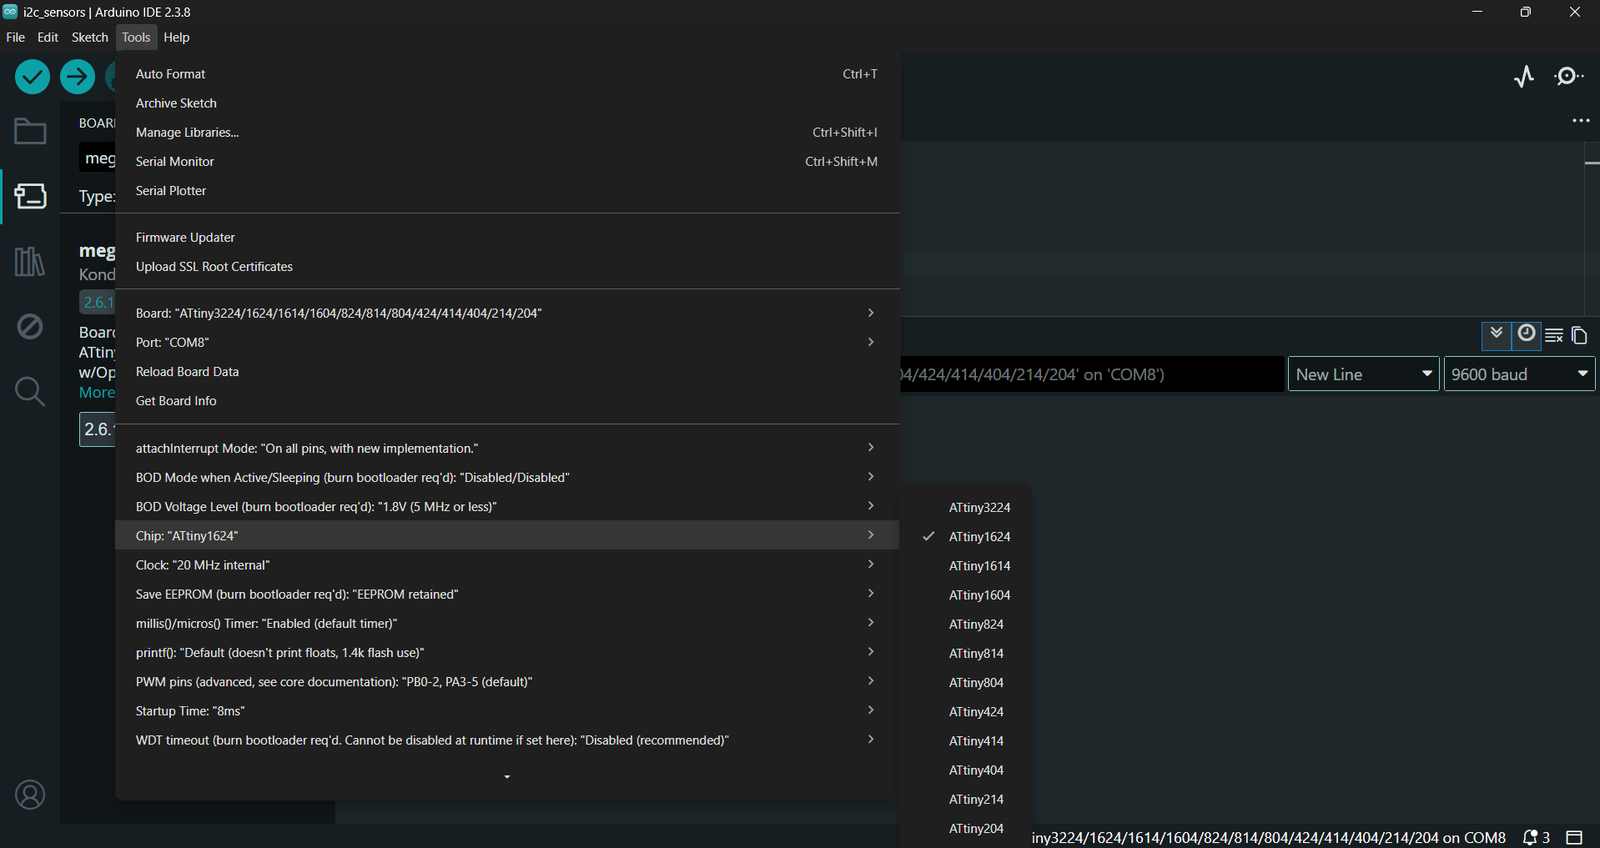Open the Library Manager sidebar icon
The width and height of the screenshot is (1600, 848).
coord(30,262)
